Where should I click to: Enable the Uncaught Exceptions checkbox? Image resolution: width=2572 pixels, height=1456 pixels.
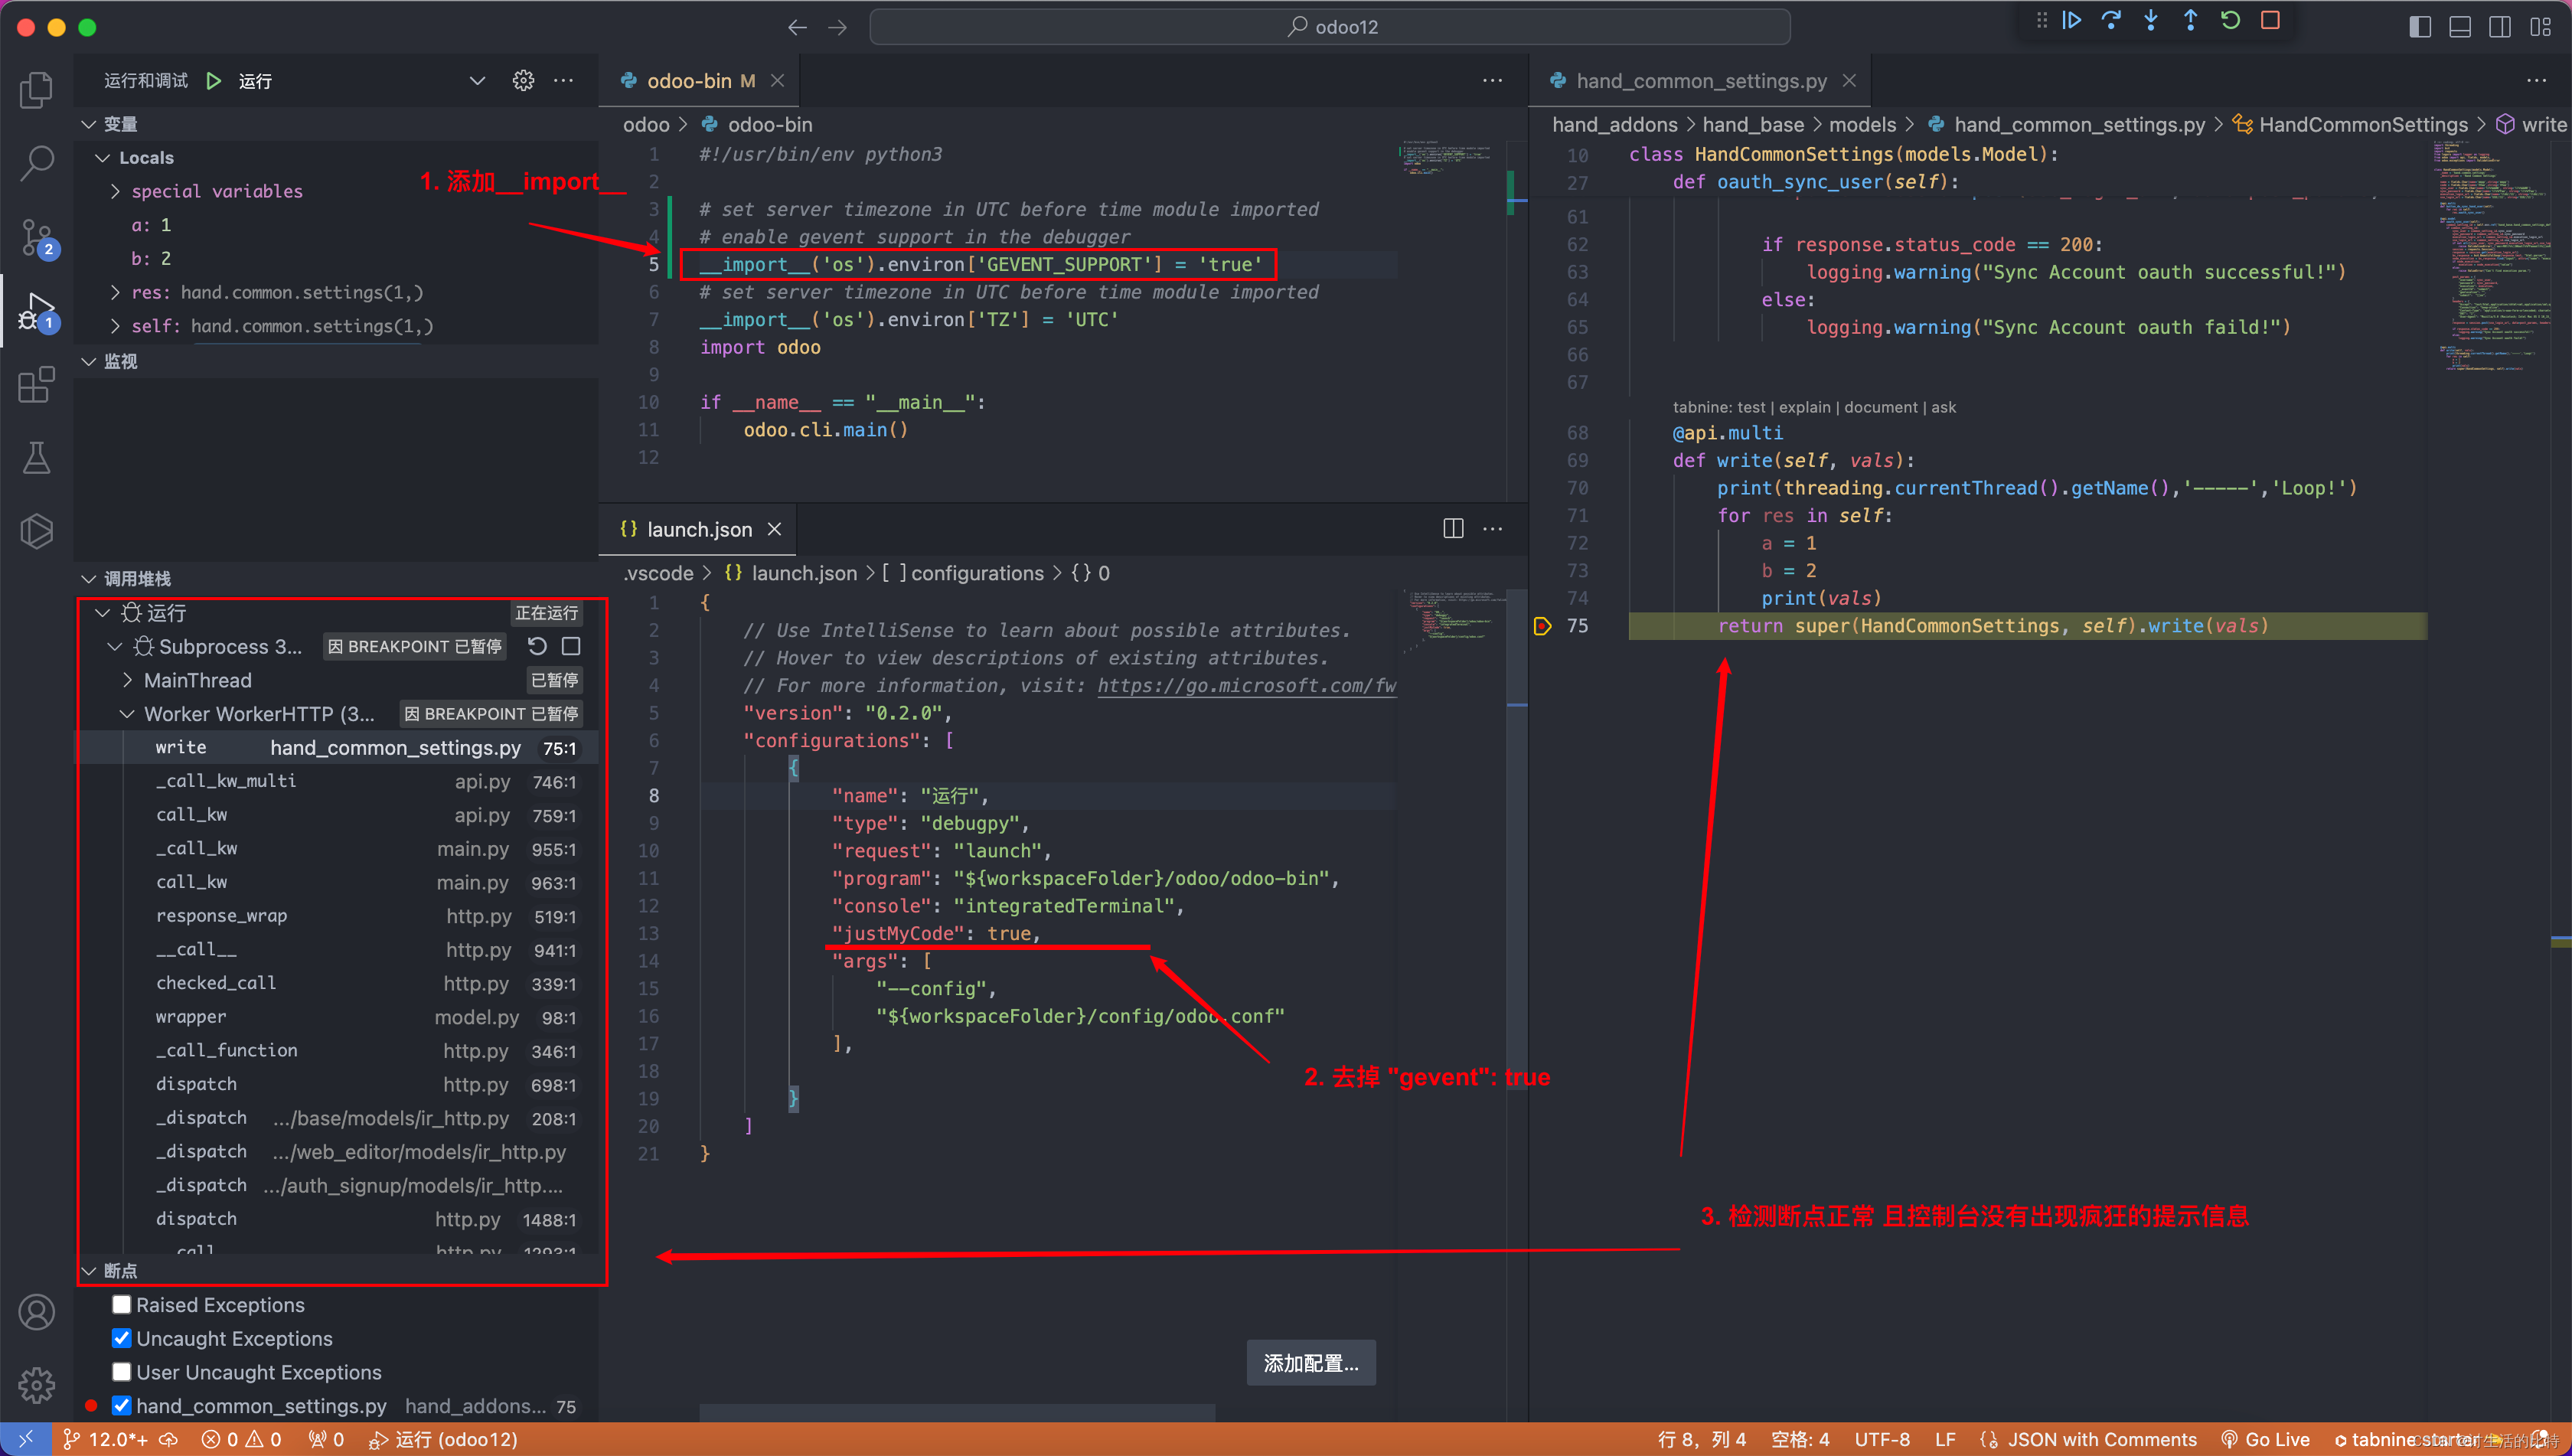[x=122, y=1337]
